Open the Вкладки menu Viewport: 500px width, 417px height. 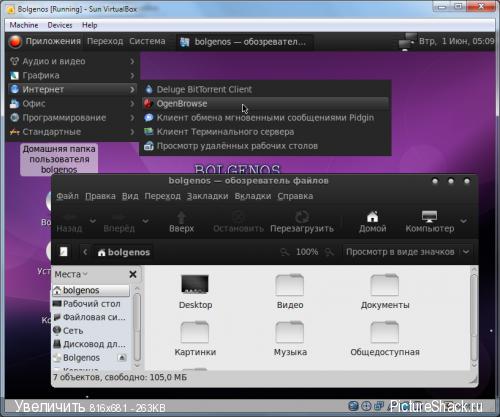pos(253,196)
